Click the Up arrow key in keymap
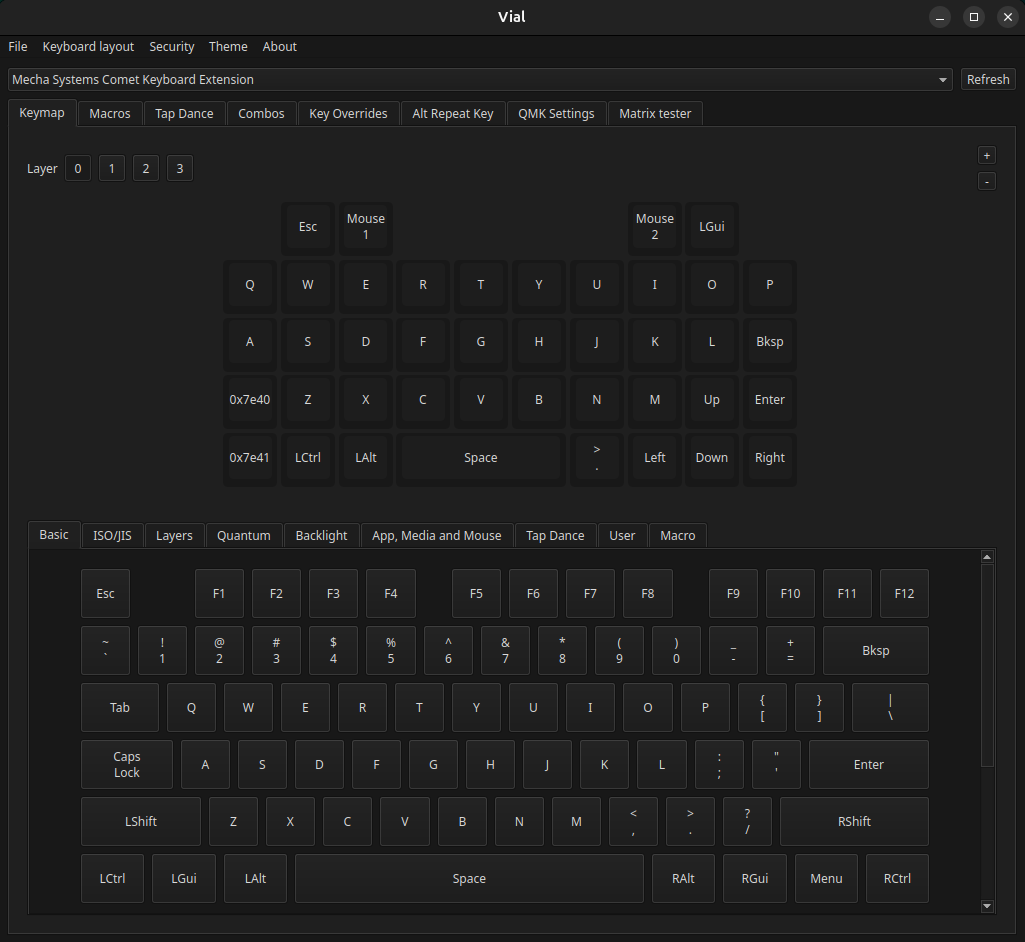Screen dimensions: 1025x942 (712, 400)
